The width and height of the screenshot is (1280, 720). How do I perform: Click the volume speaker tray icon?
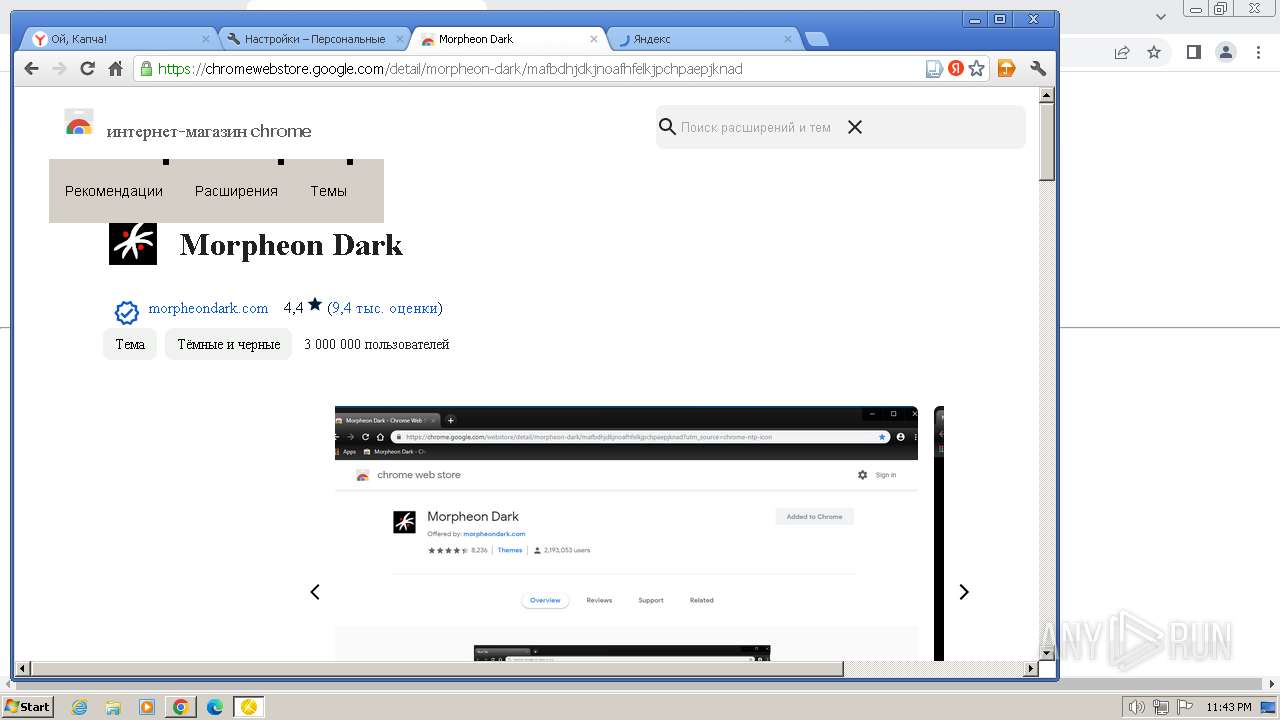click(x=1137, y=707)
